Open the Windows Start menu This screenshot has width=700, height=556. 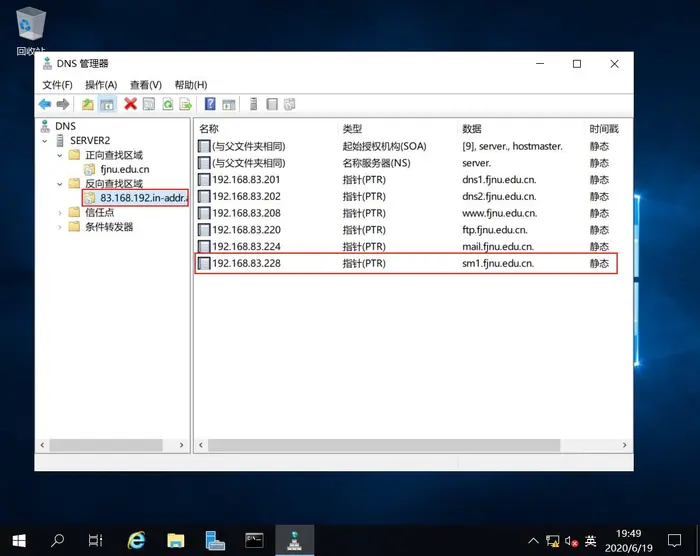point(19,541)
